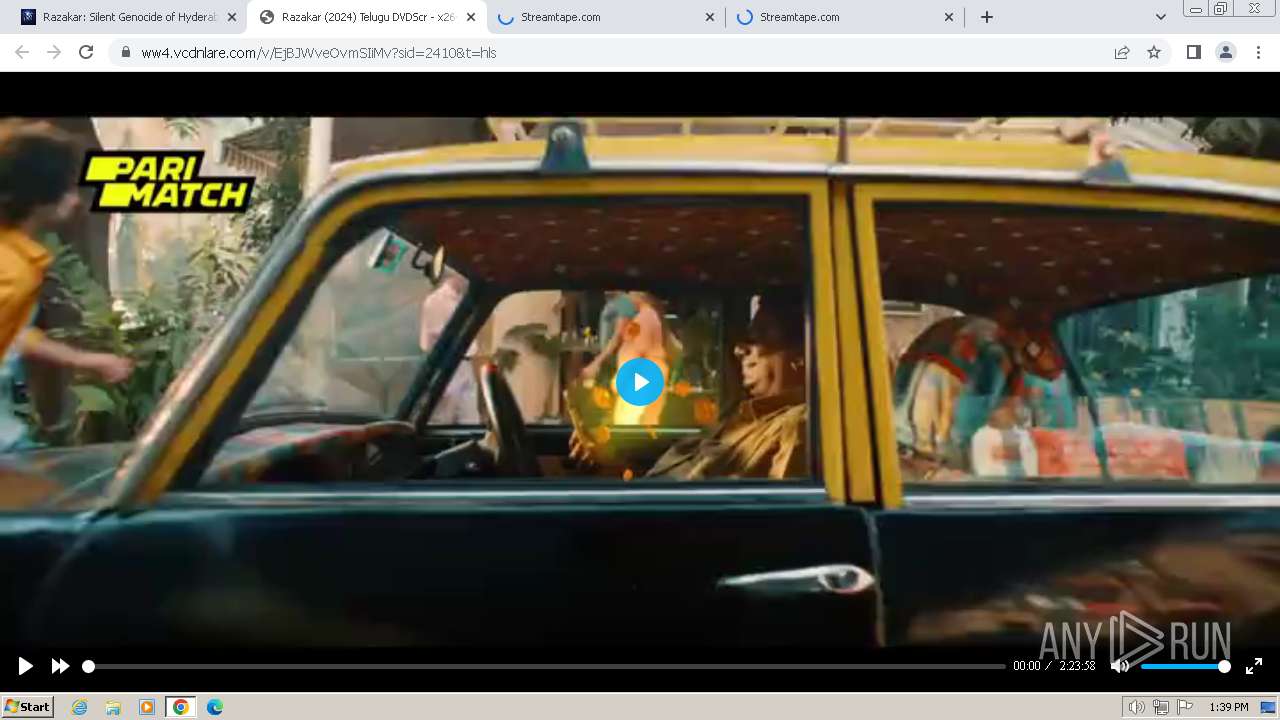Screen dimensions: 1280x720
Task: Launch Microsoft Edge from the taskbar
Action: point(215,707)
